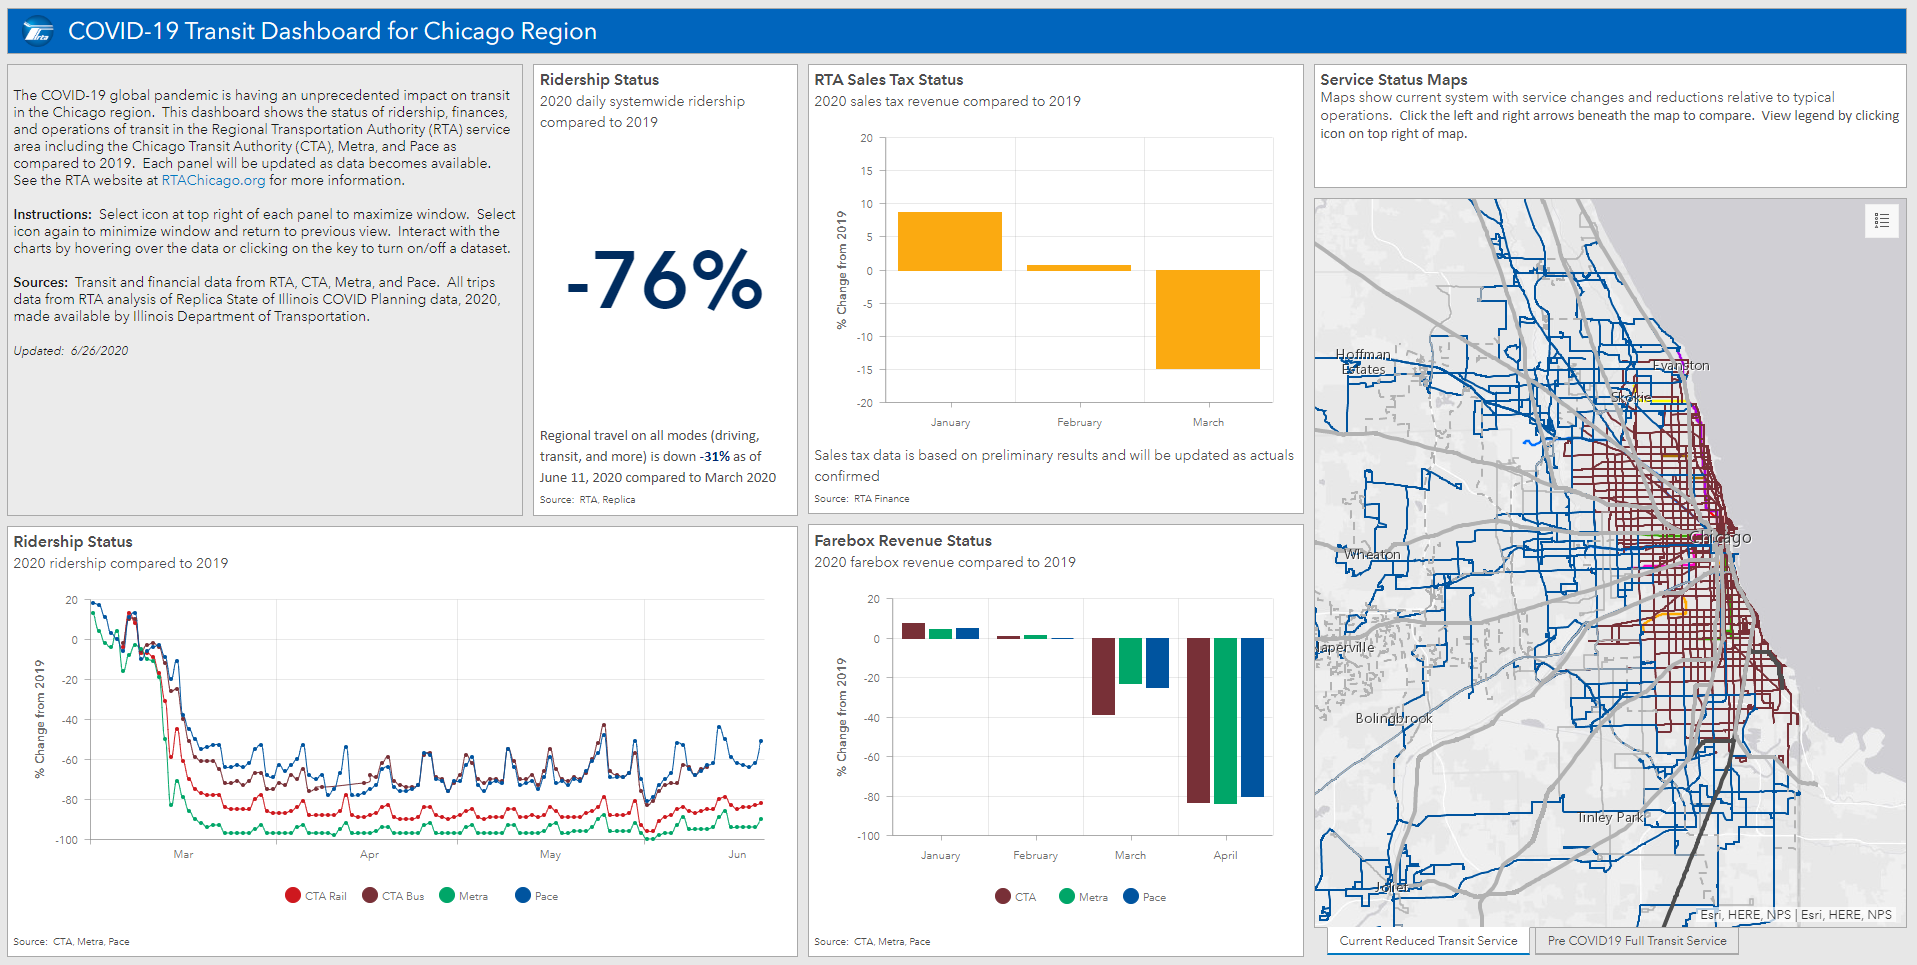Click the RTA logo in header
Screen dimensions: 1917x965
tap(38, 32)
